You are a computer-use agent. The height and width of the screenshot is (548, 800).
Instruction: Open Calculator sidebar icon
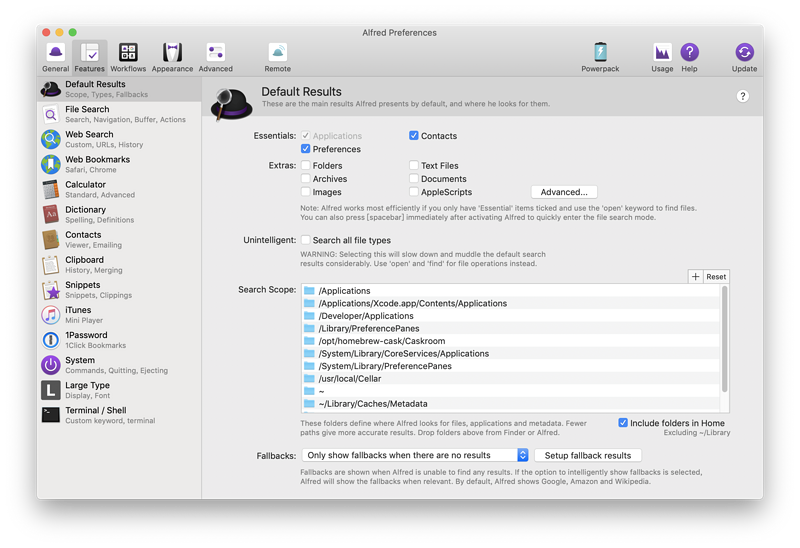tap(51, 189)
